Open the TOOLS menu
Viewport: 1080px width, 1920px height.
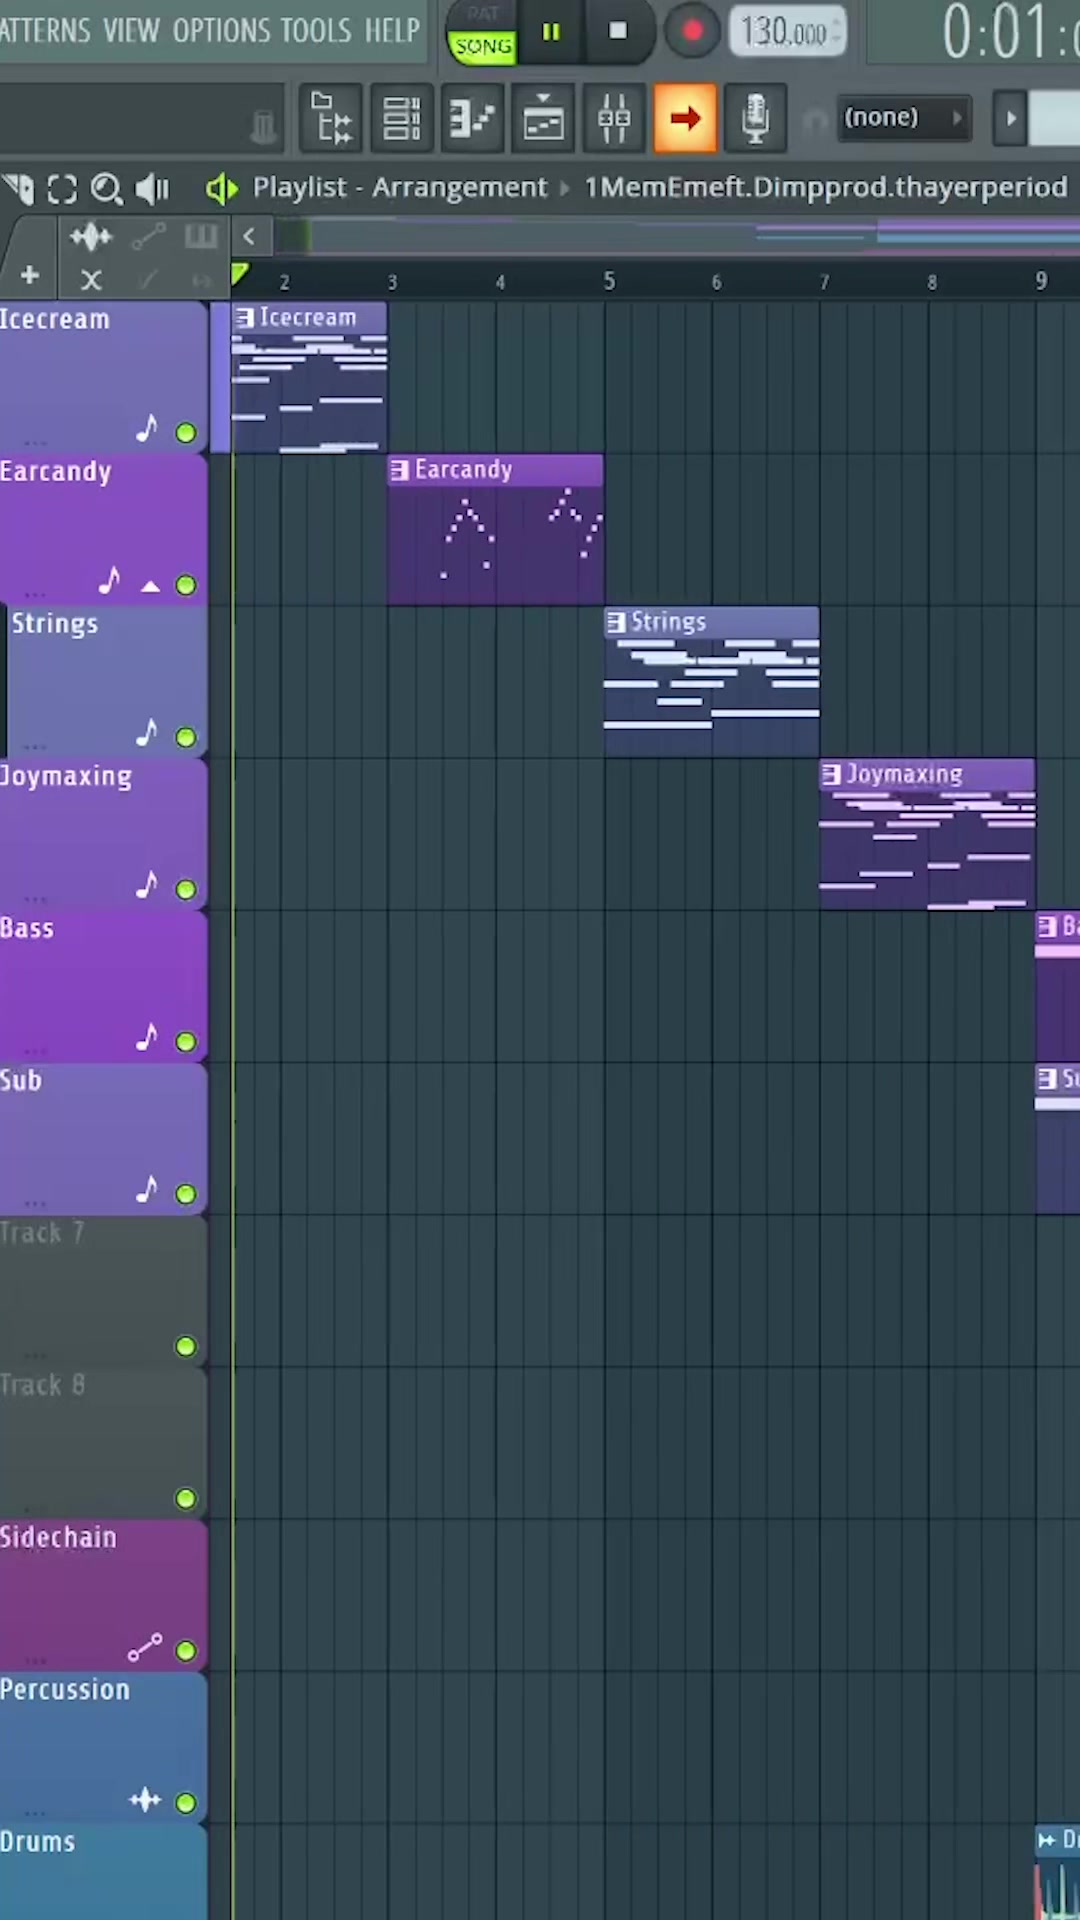pyautogui.click(x=316, y=30)
